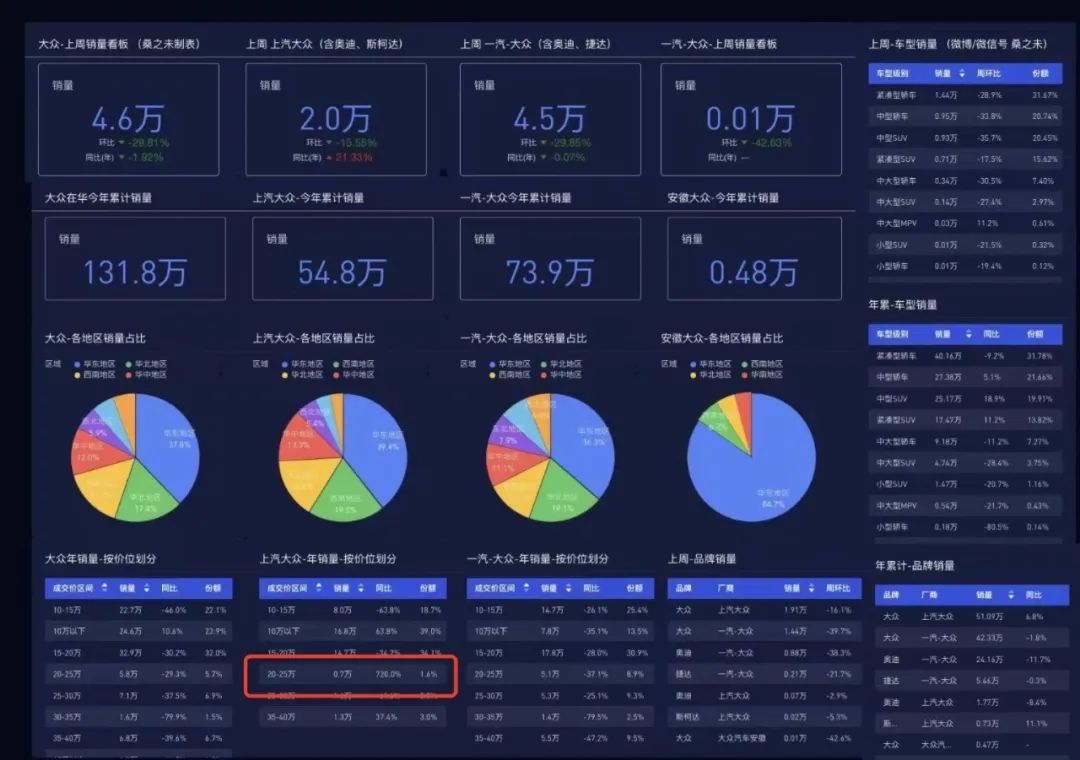Toggle 西南地区 legend in 安徽大众-各地区销量占比 chart

tap(762, 364)
